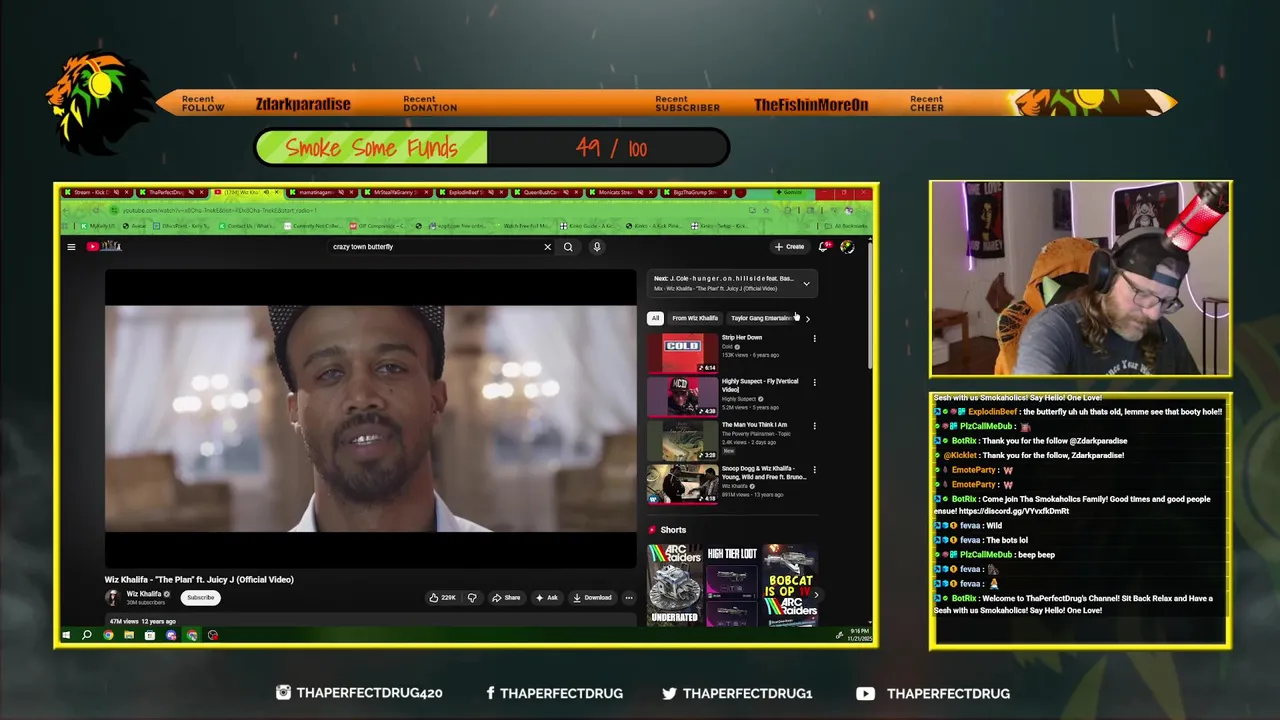Open File Explorer from the taskbar

click(129, 635)
